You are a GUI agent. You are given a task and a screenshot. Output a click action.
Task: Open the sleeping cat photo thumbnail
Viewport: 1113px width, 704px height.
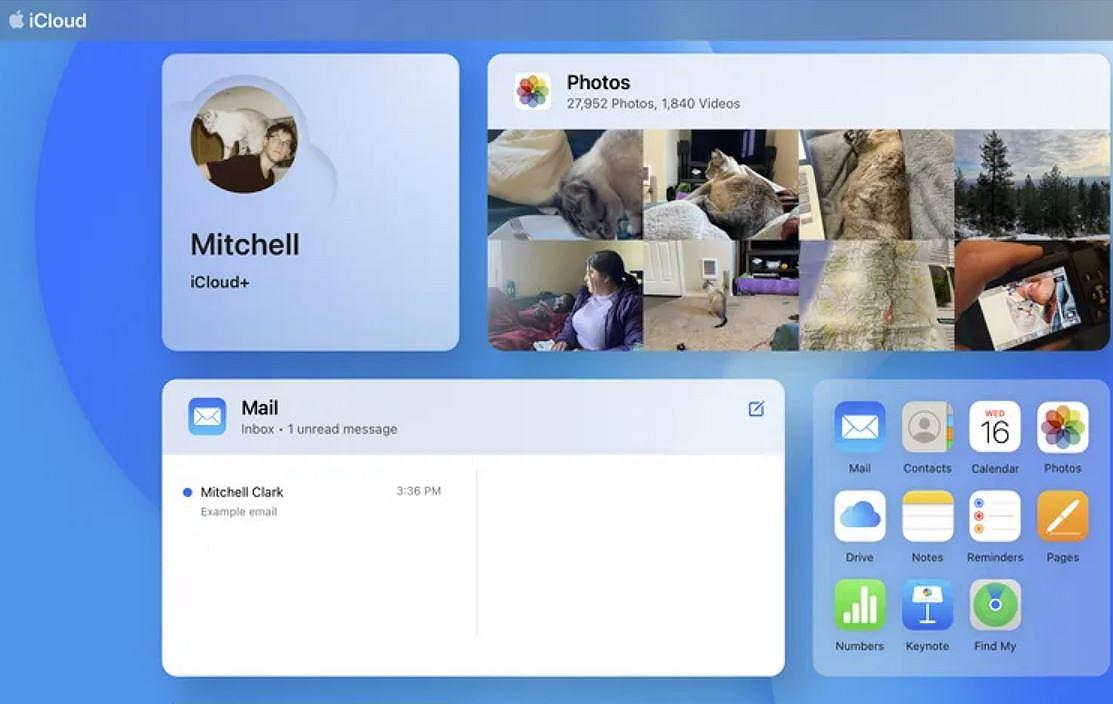pyautogui.click(x=565, y=180)
